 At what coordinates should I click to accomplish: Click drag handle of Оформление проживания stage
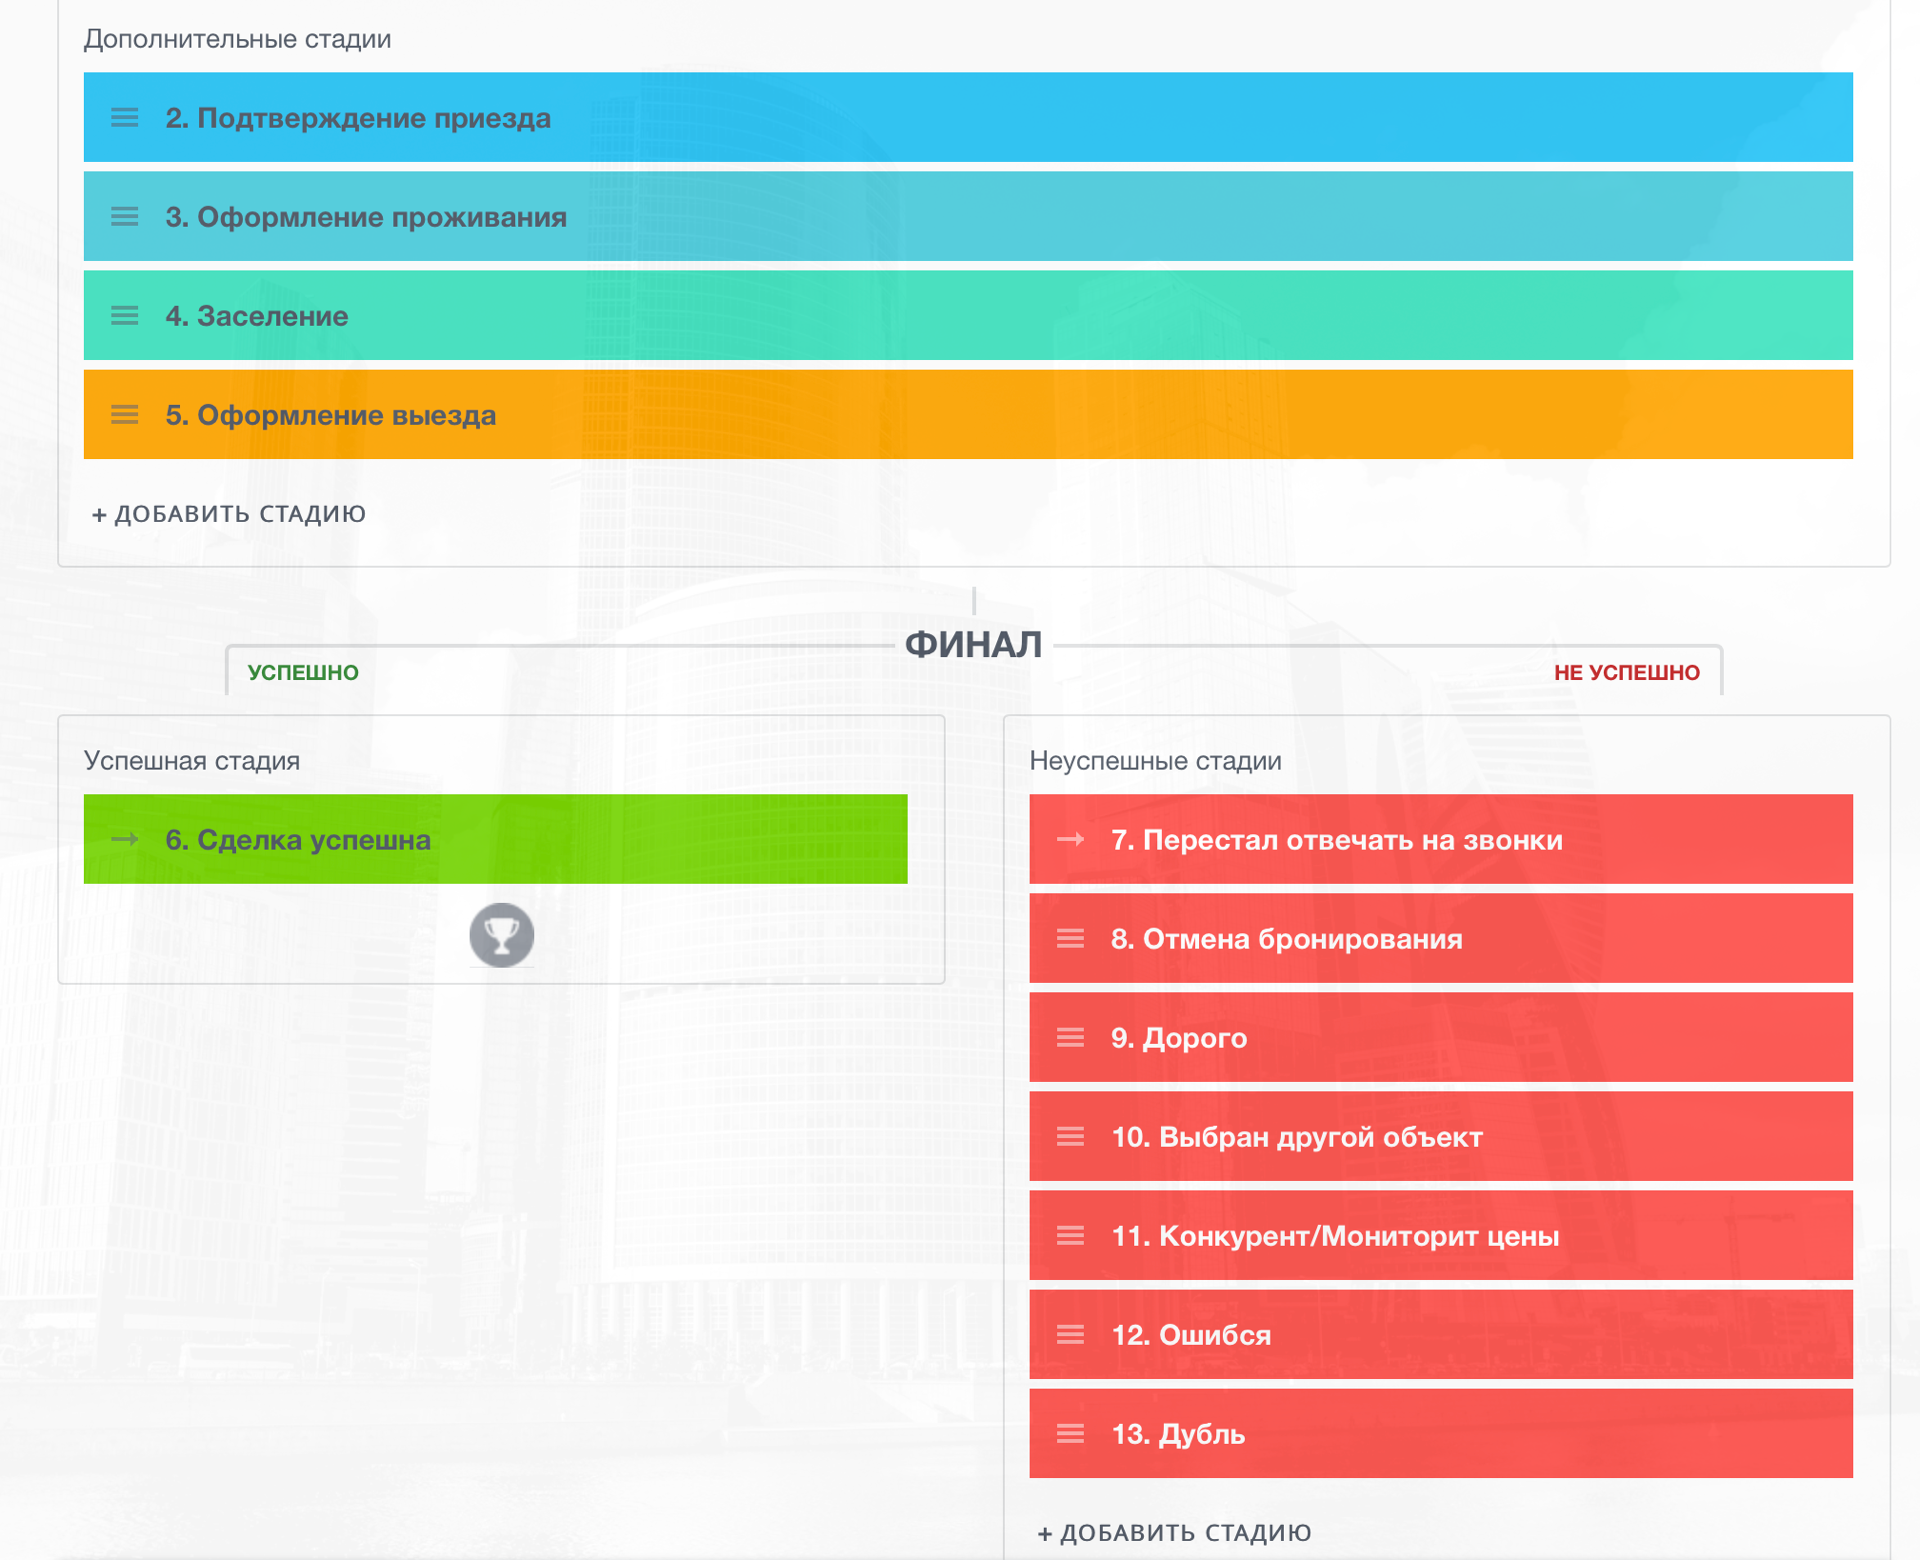124,217
